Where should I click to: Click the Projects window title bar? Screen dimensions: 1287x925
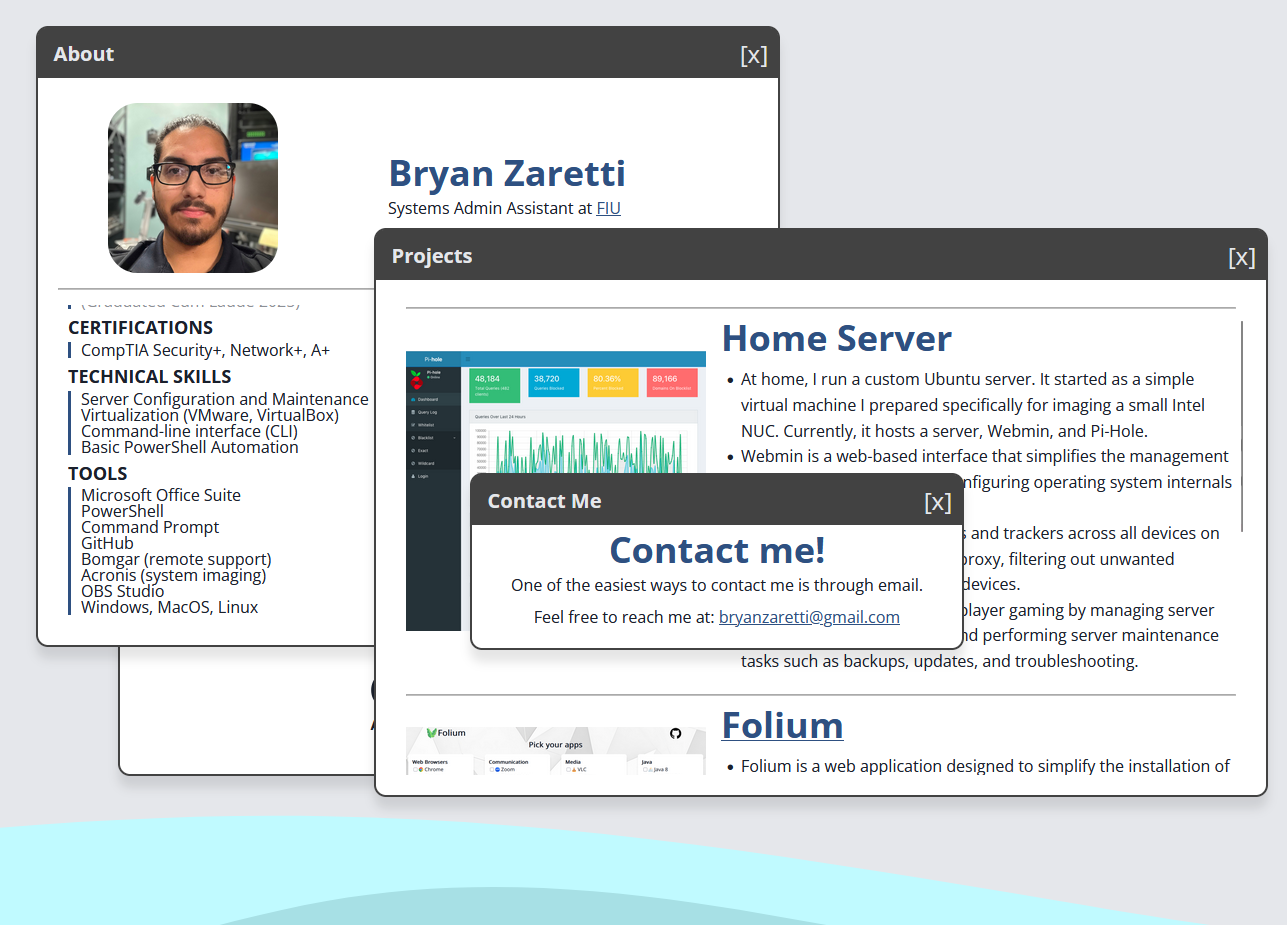(x=821, y=255)
